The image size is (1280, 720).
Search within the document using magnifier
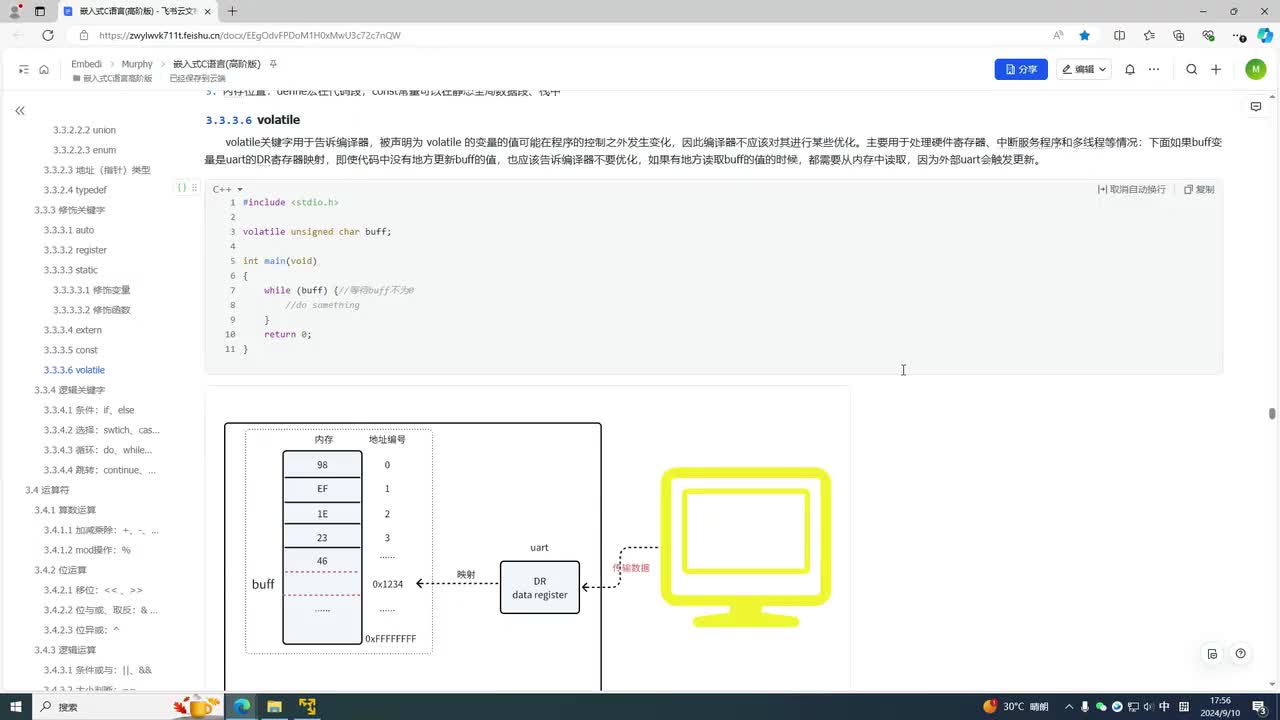tap(1191, 69)
